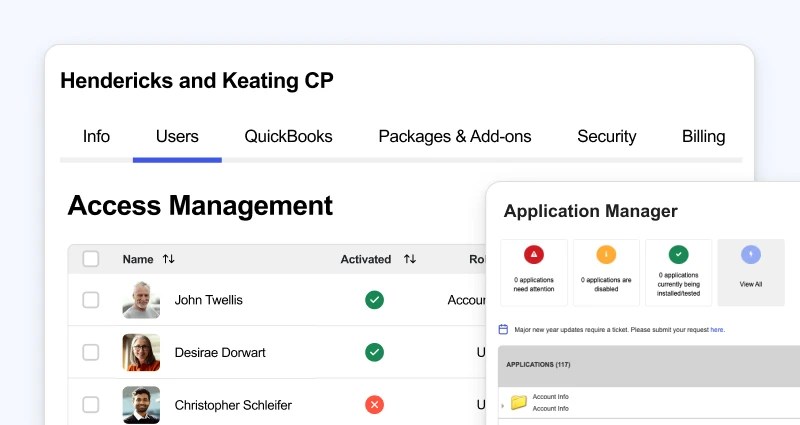Open Desirae Dorwart's profile photo
This screenshot has width=800, height=425.
pos(141,352)
